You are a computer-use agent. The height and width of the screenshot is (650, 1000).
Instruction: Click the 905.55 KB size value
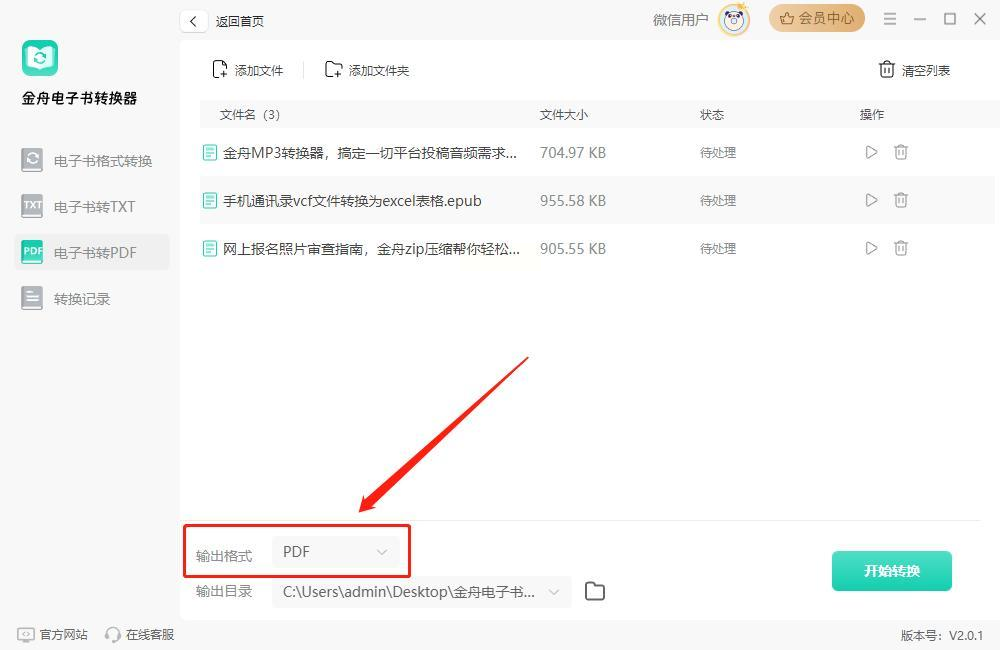coord(573,249)
